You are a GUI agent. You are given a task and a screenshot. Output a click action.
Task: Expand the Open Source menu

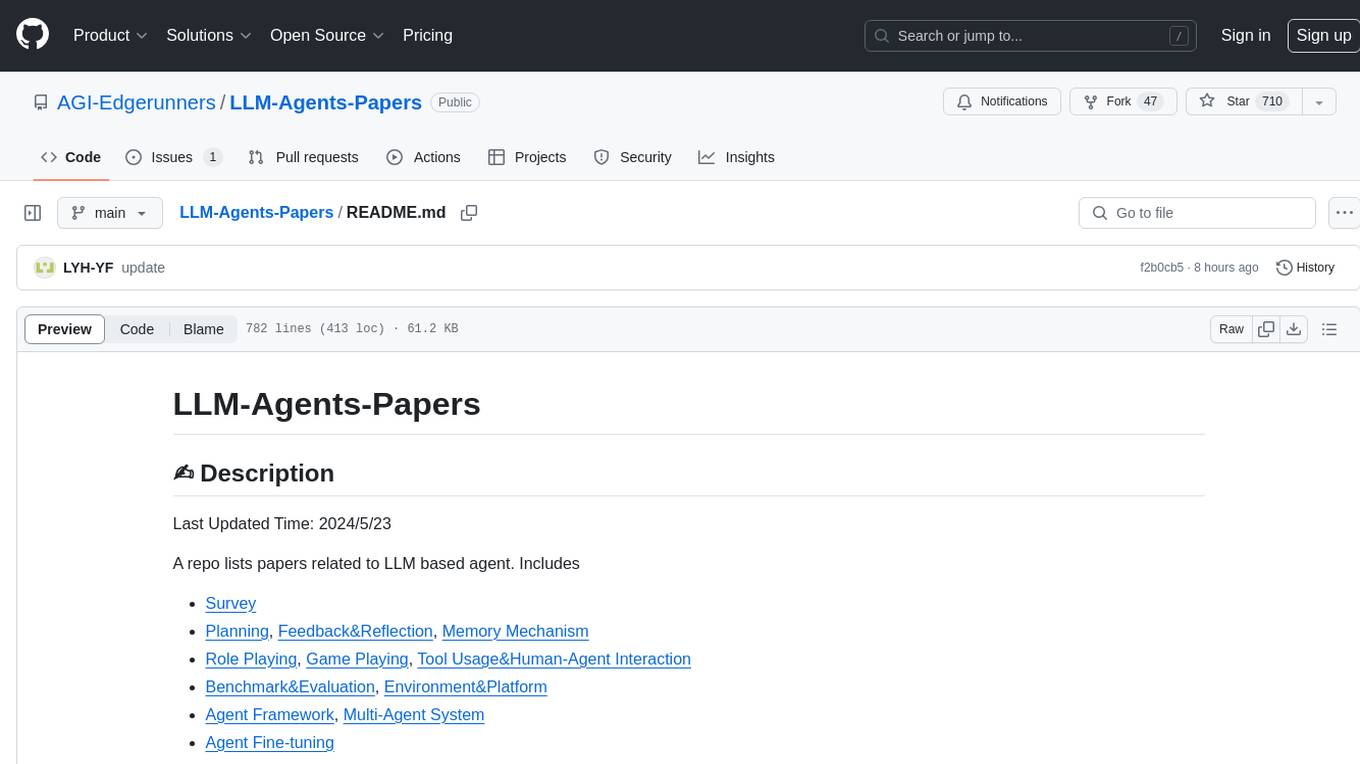click(327, 35)
